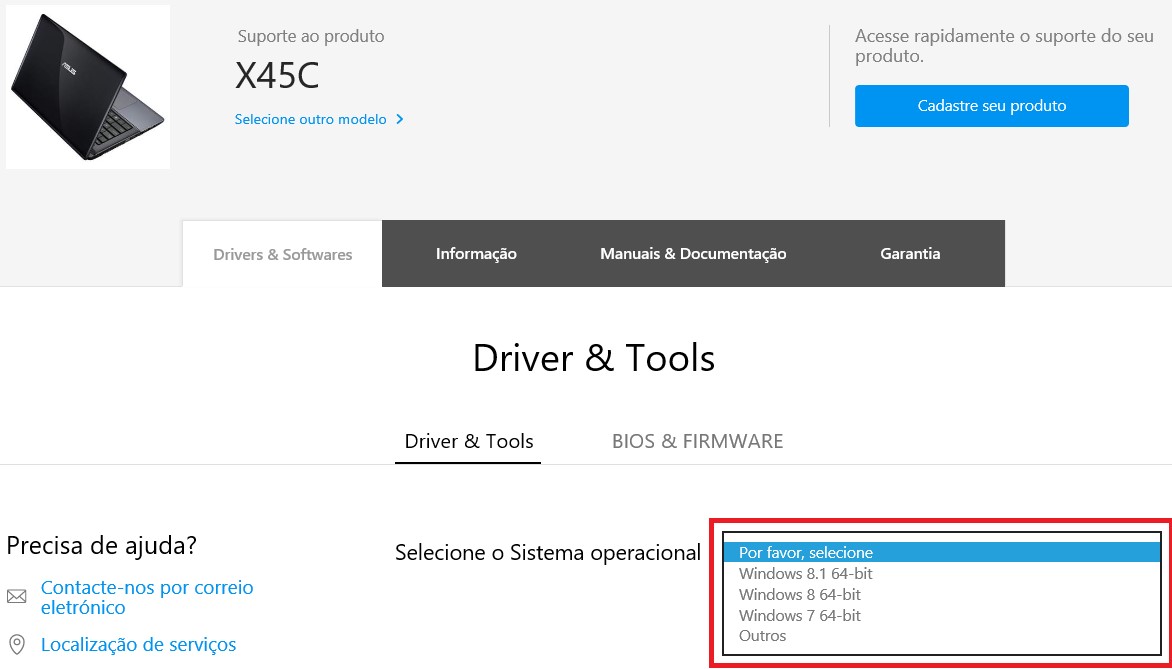Select Windows 8.1 64-bit from list

[941, 573]
